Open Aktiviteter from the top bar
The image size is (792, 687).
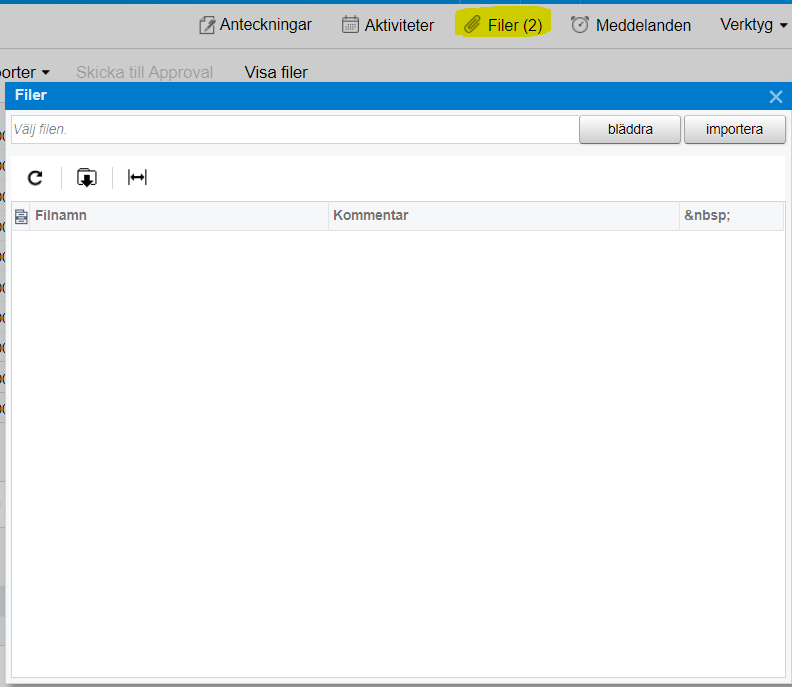tap(387, 25)
